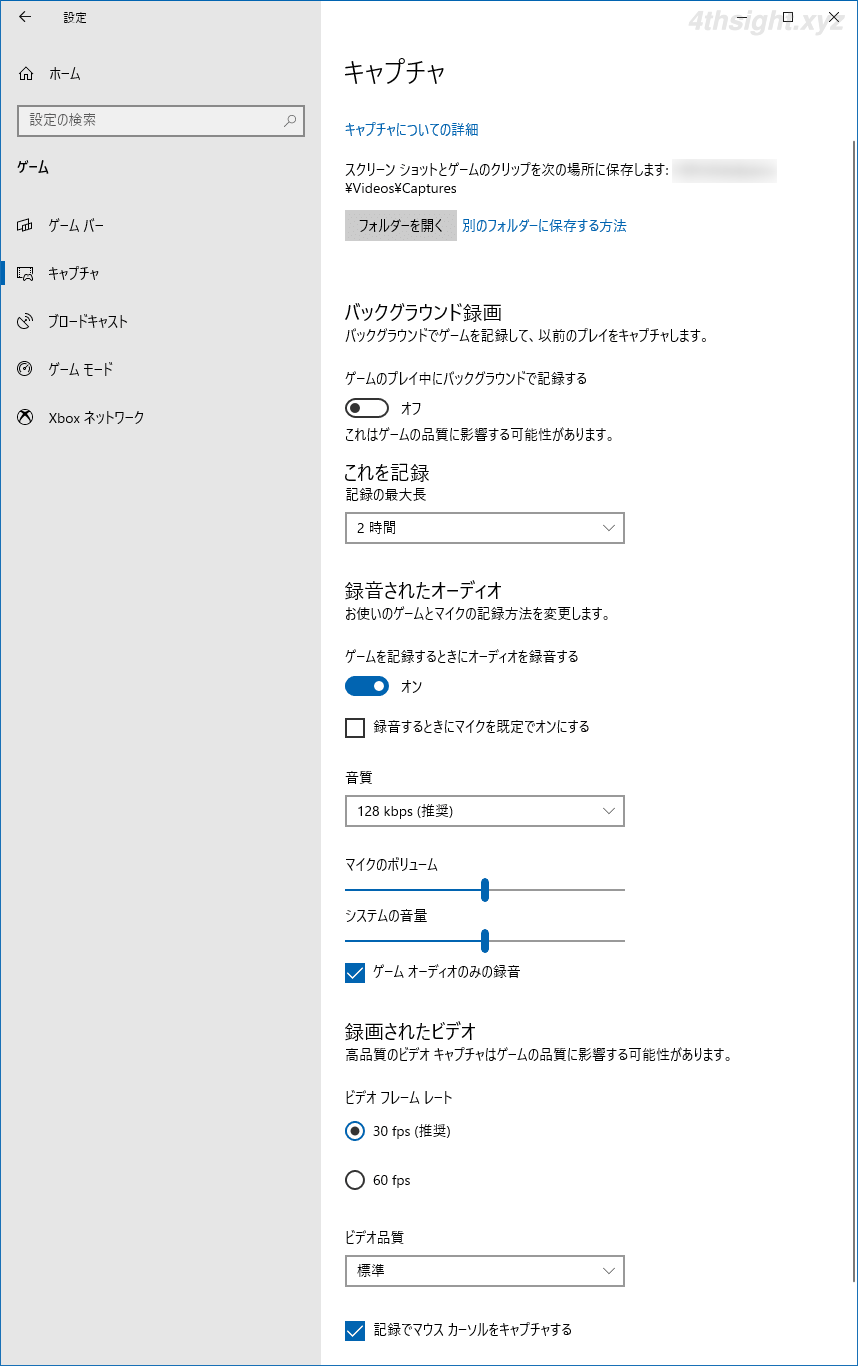Click the Home icon in sidebar
This screenshot has height=1366, width=858.
[26, 74]
